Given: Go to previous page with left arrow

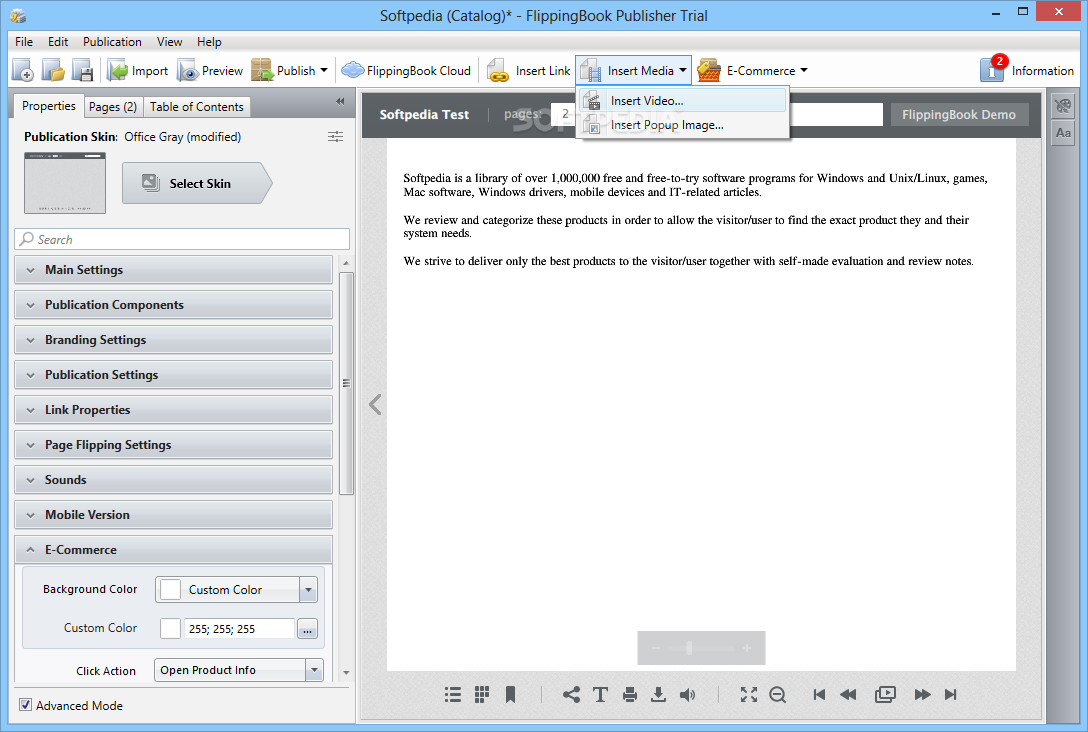Looking at the screenshot, I should click(375, 405).
